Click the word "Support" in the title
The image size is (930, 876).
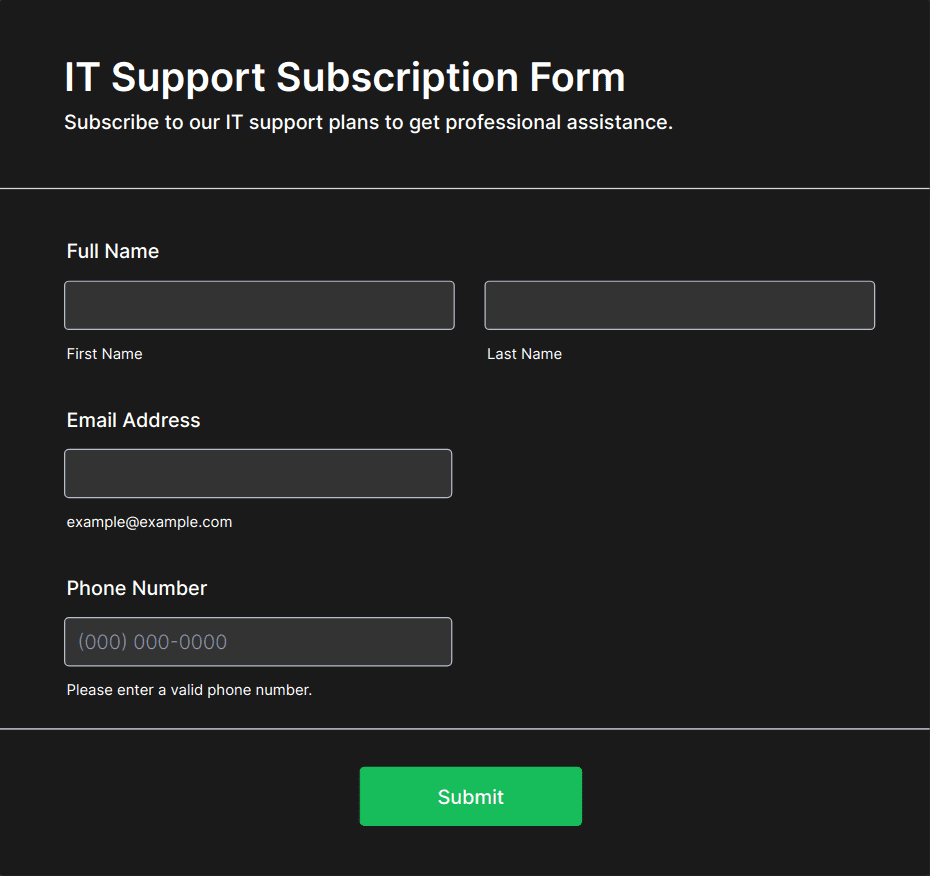pos(188,77)
